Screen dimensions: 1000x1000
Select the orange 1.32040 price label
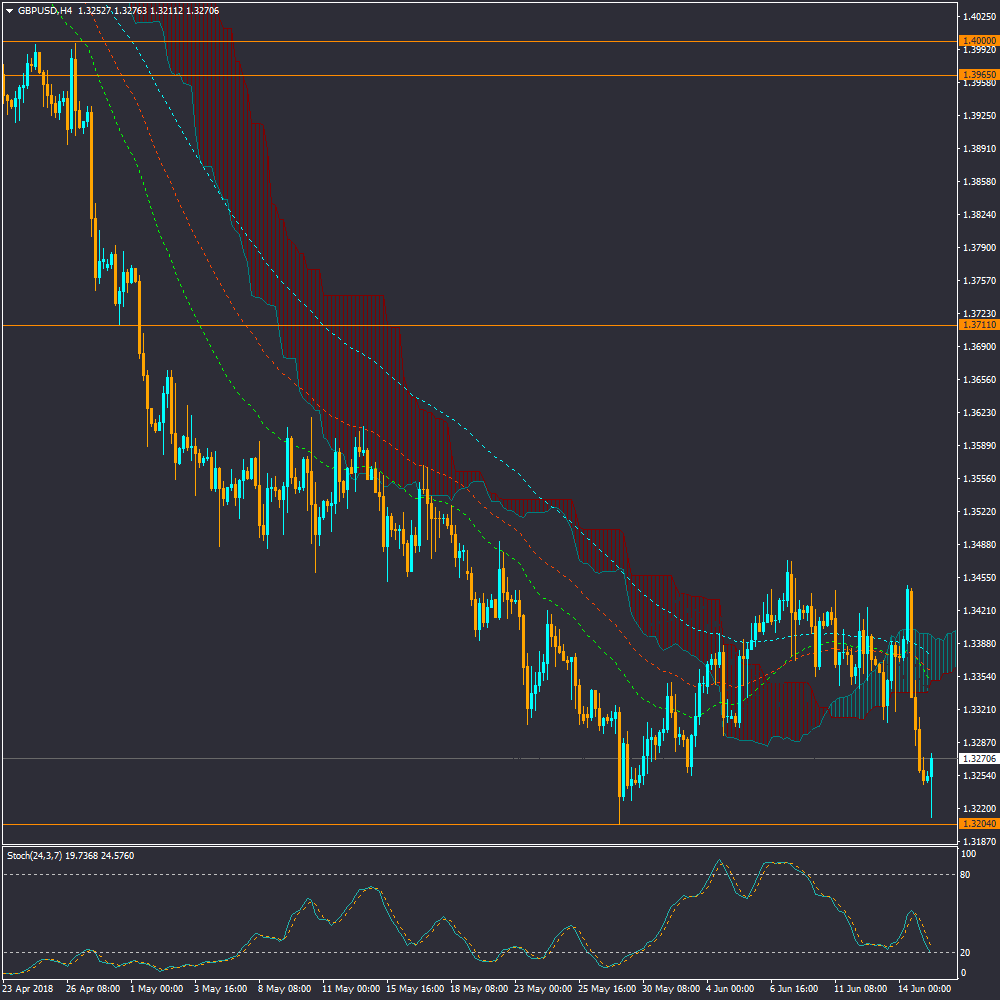[977, 824]
